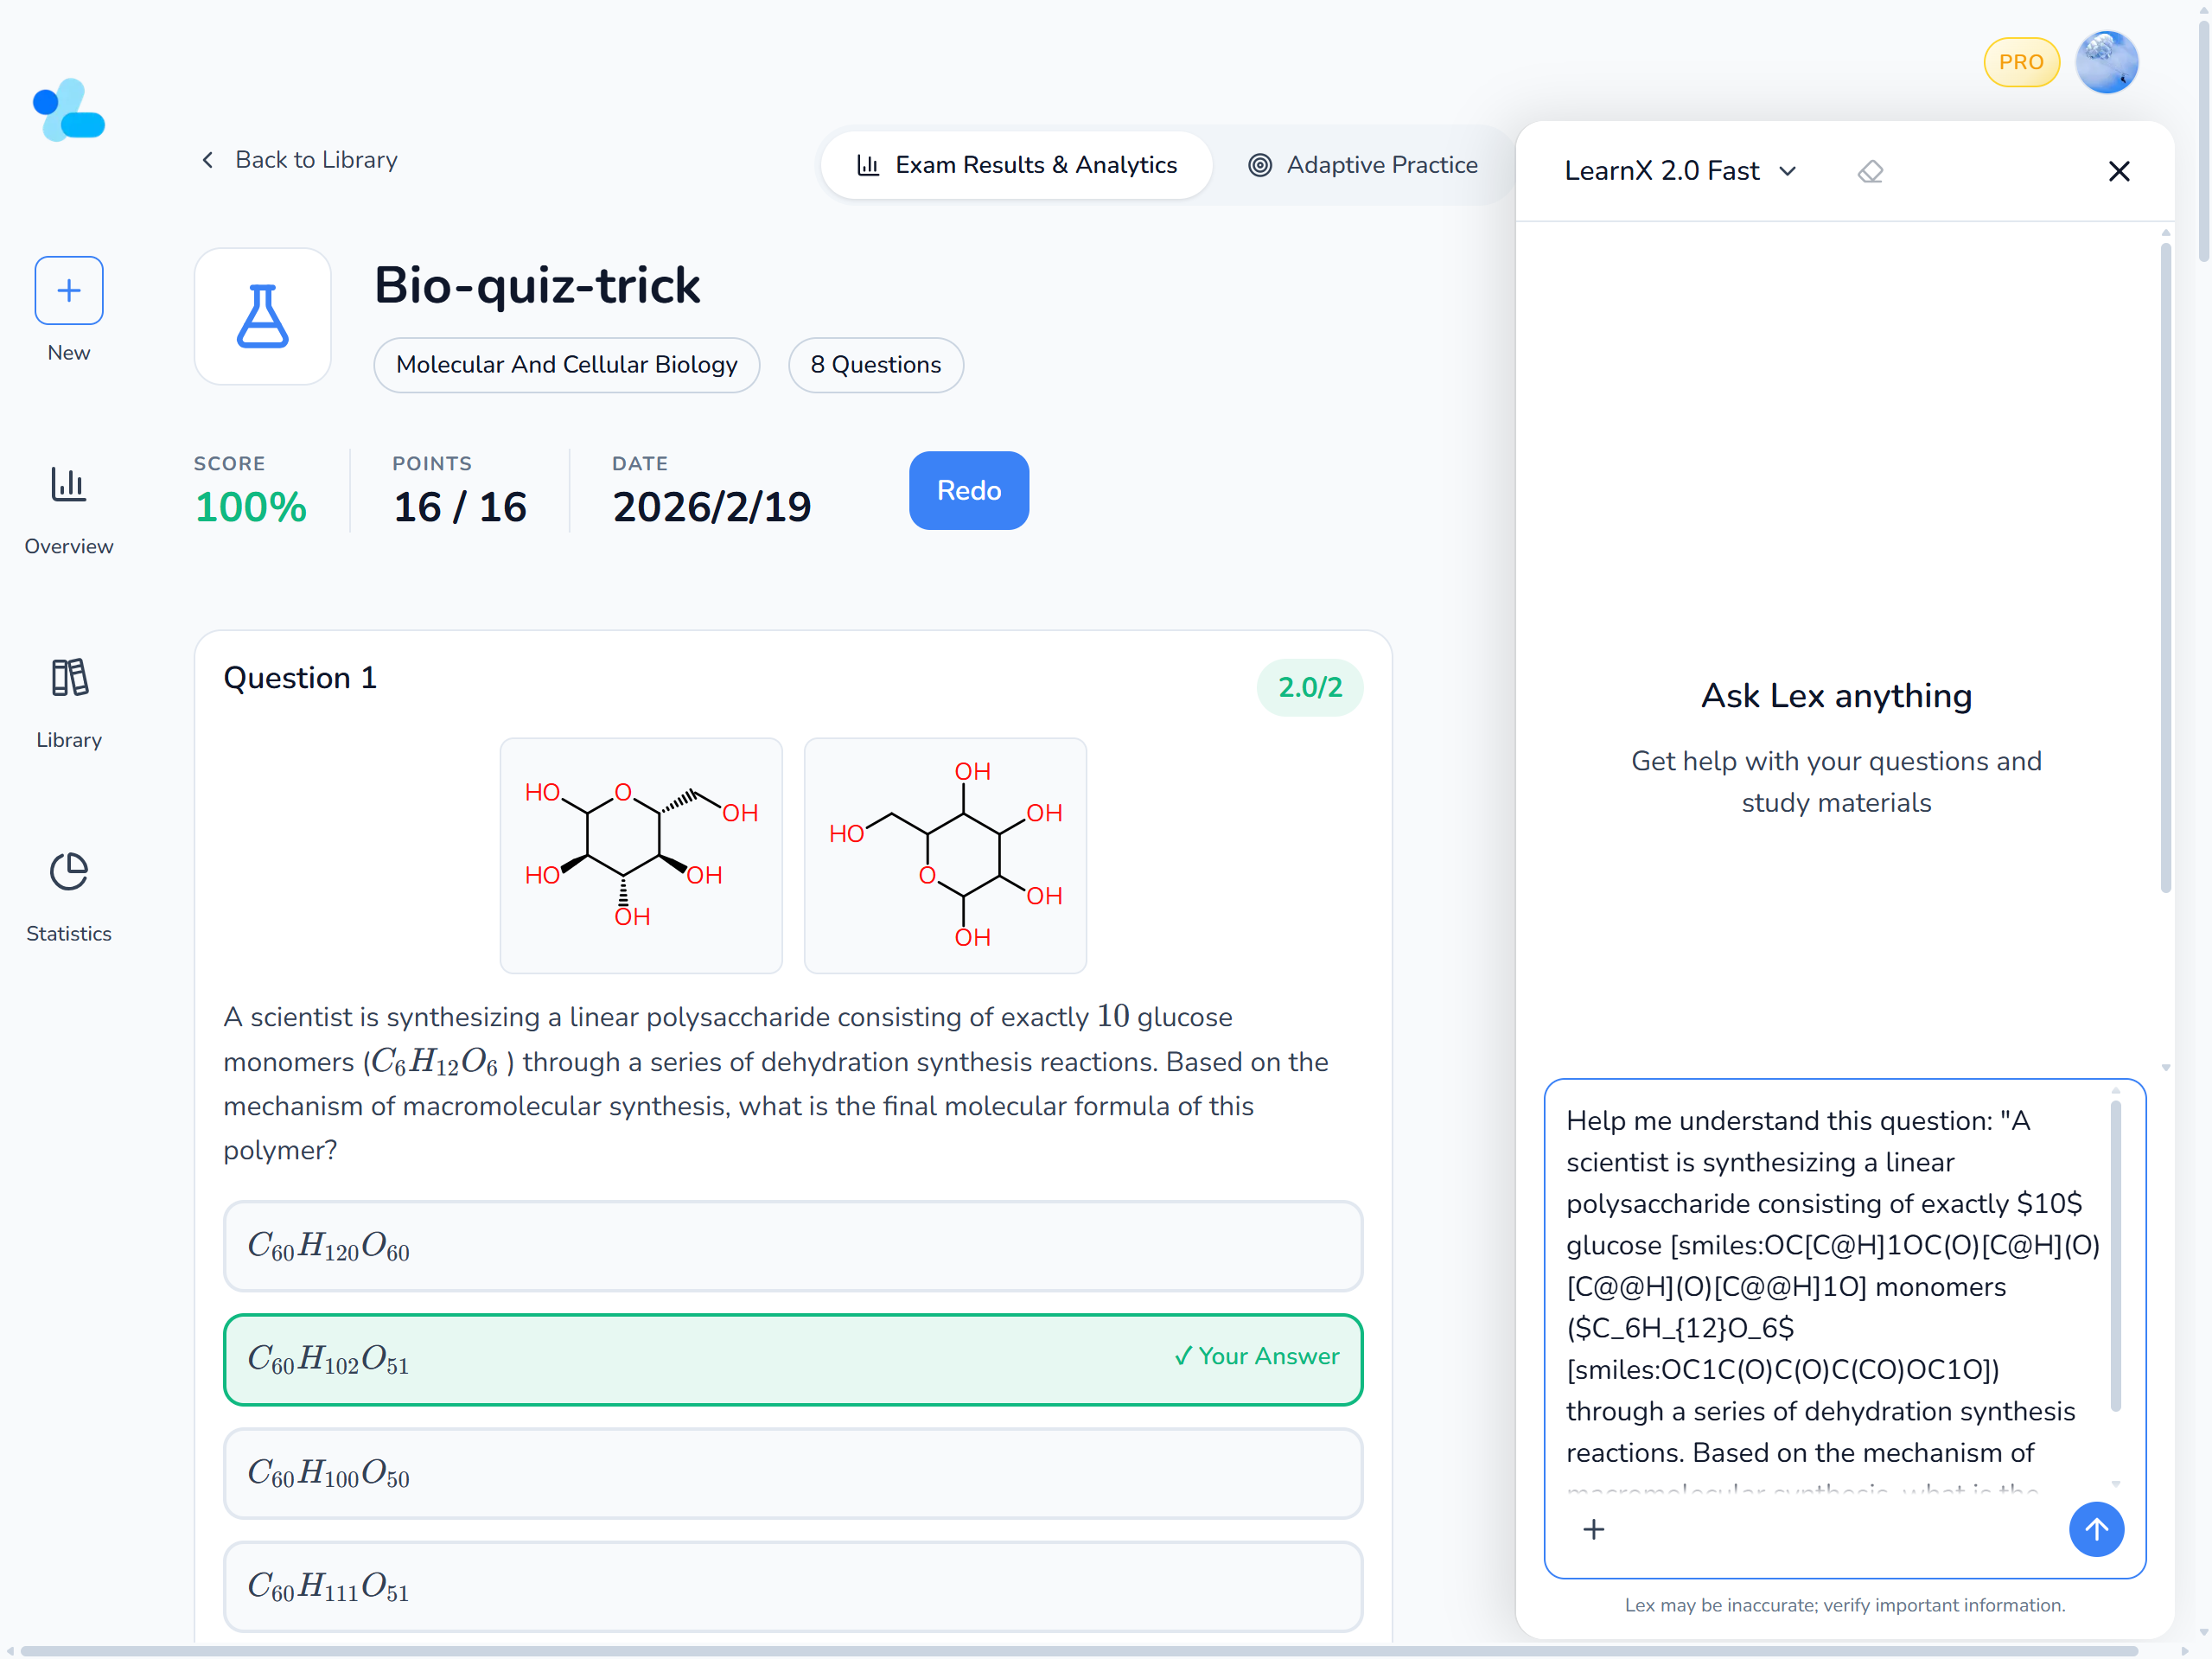Click the eraser clear chat icon
Screen dimensions: 2212x1659
(x=1869, y=172)
